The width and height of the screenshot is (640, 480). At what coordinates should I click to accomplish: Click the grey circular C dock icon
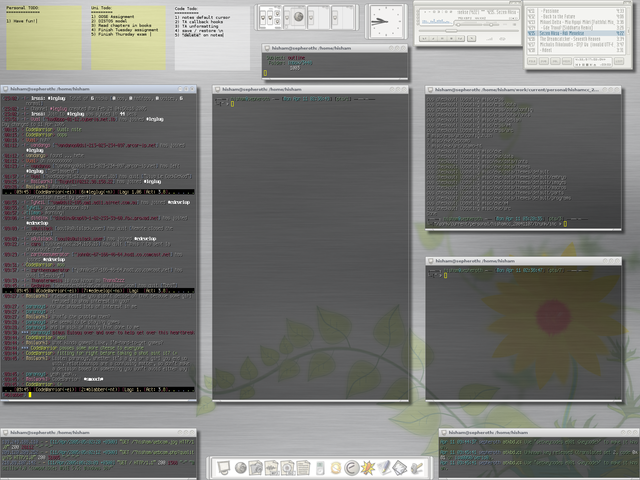[351, 467]
